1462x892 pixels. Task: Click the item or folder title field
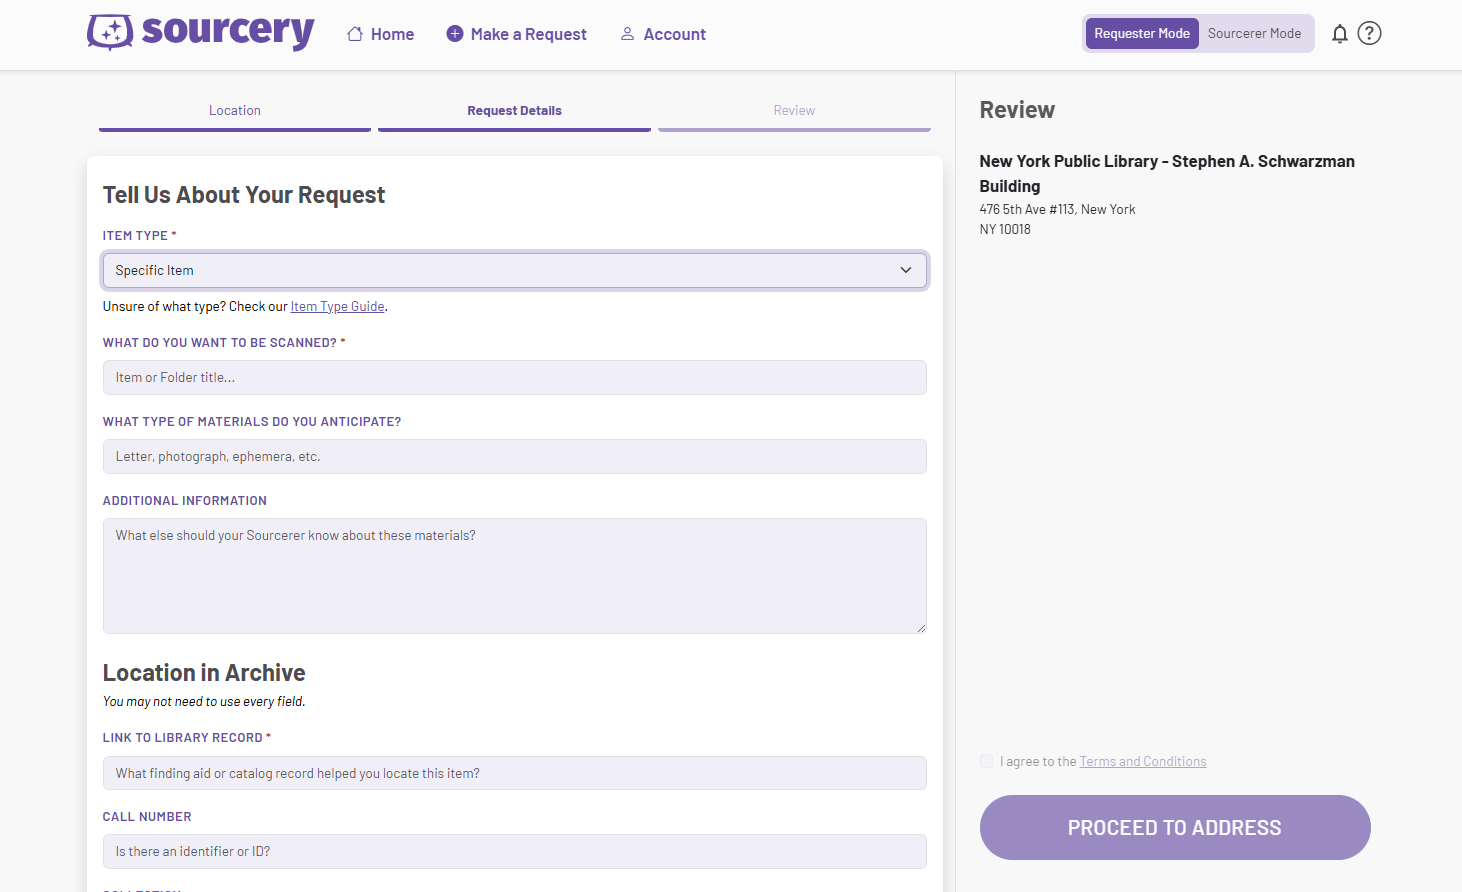(x=514, y=377)
